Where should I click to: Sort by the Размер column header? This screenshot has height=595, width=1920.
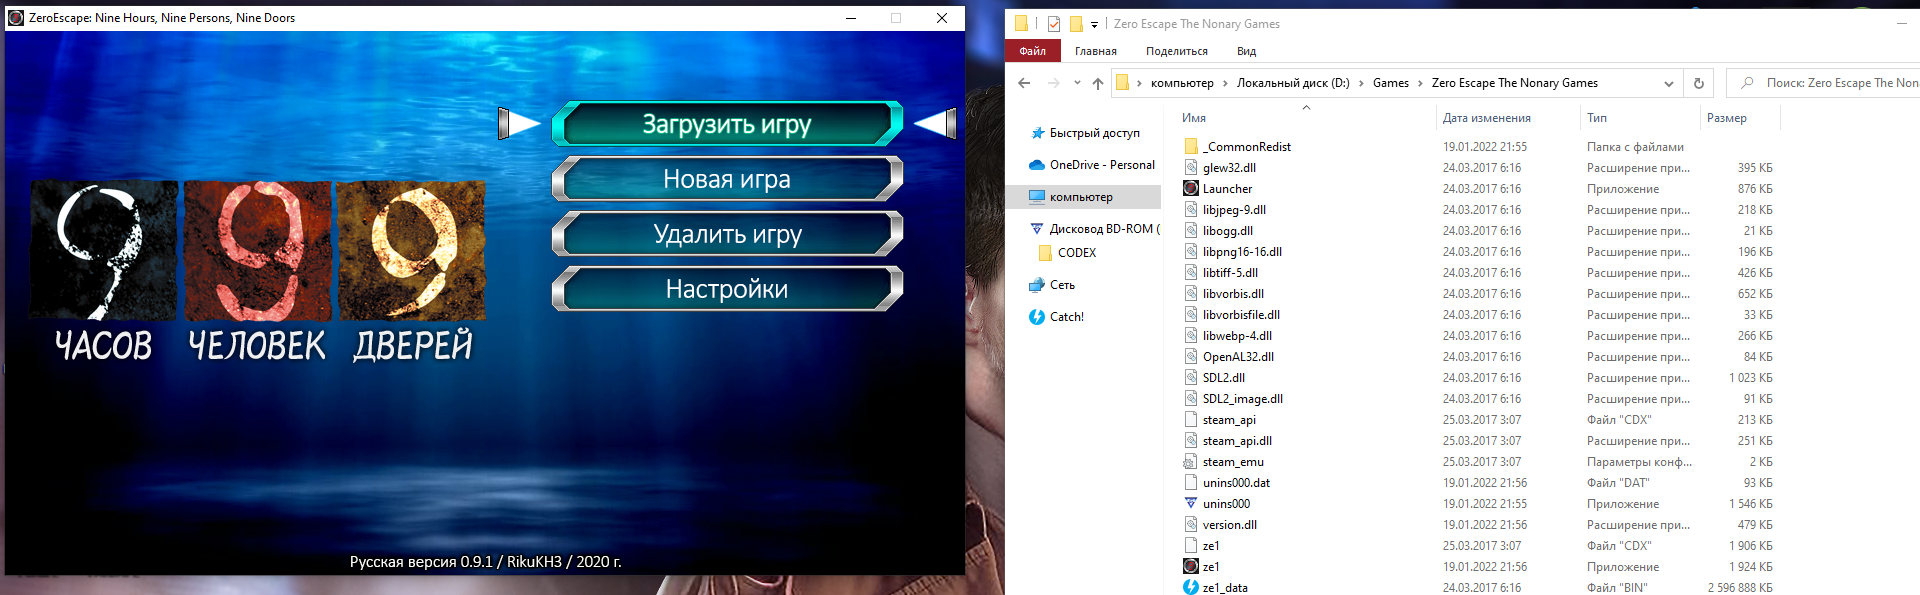[1727, 118]
